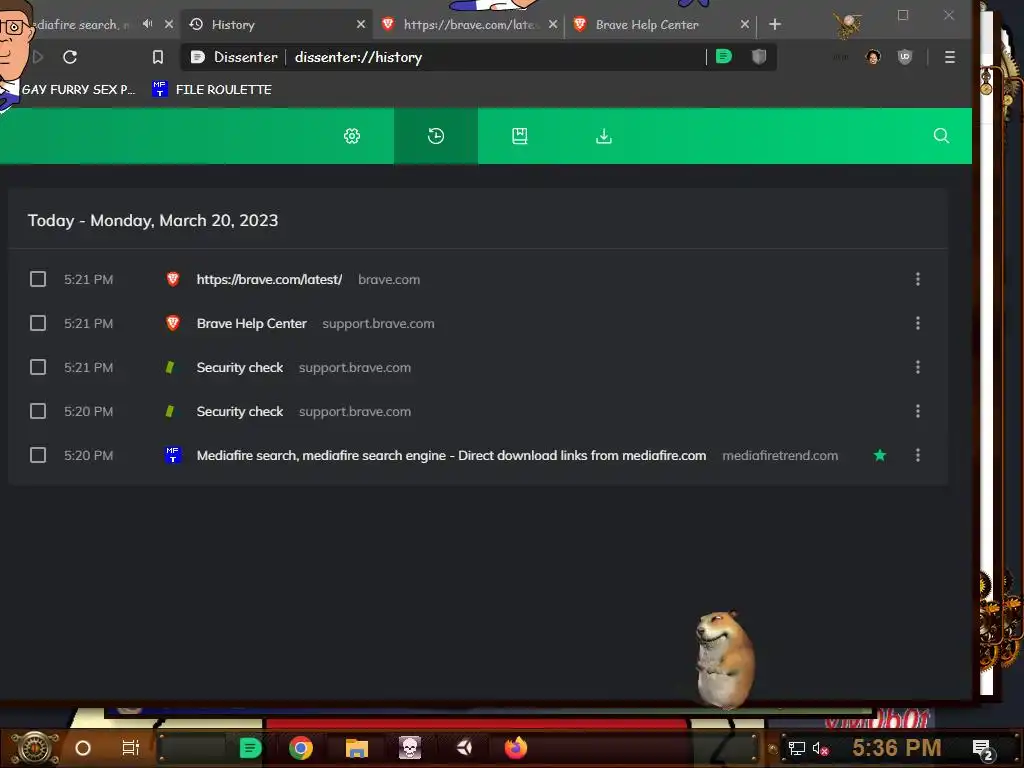Open more options for Brave Help Center row
The image size is (1024, 768).
pos(918,323)
